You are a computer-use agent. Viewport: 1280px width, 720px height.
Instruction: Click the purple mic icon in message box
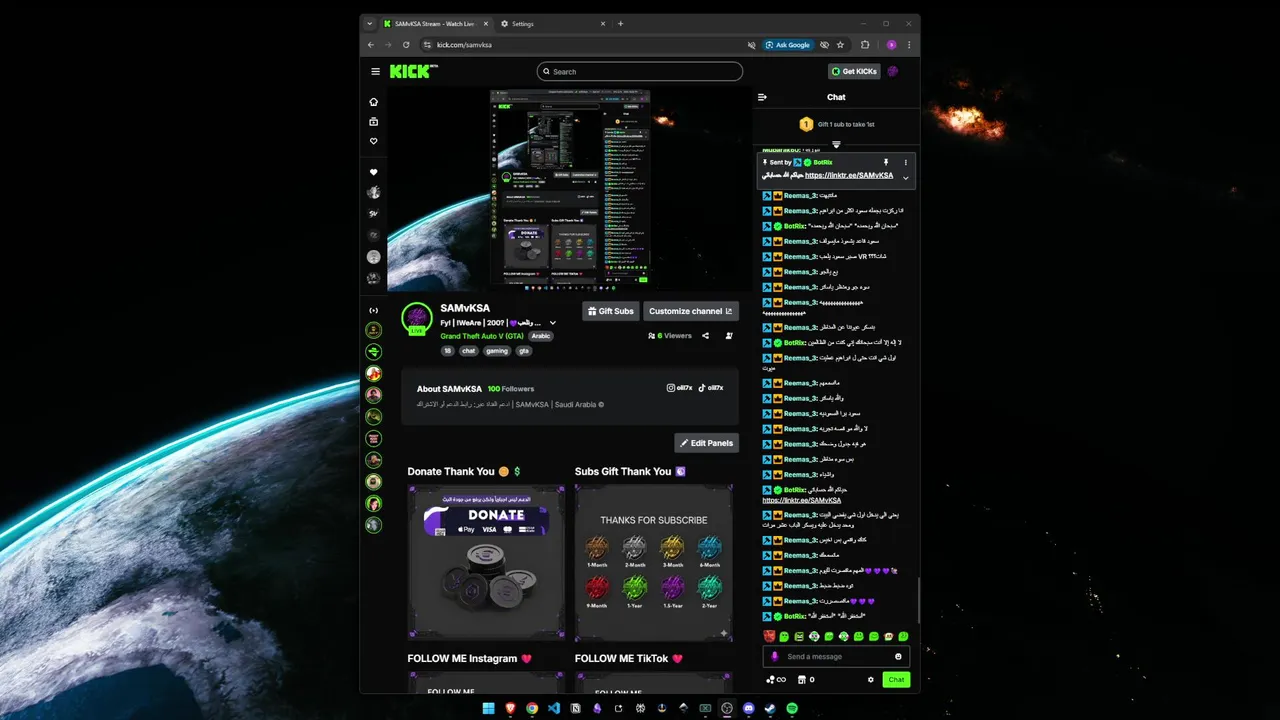[x=775, y=657]
